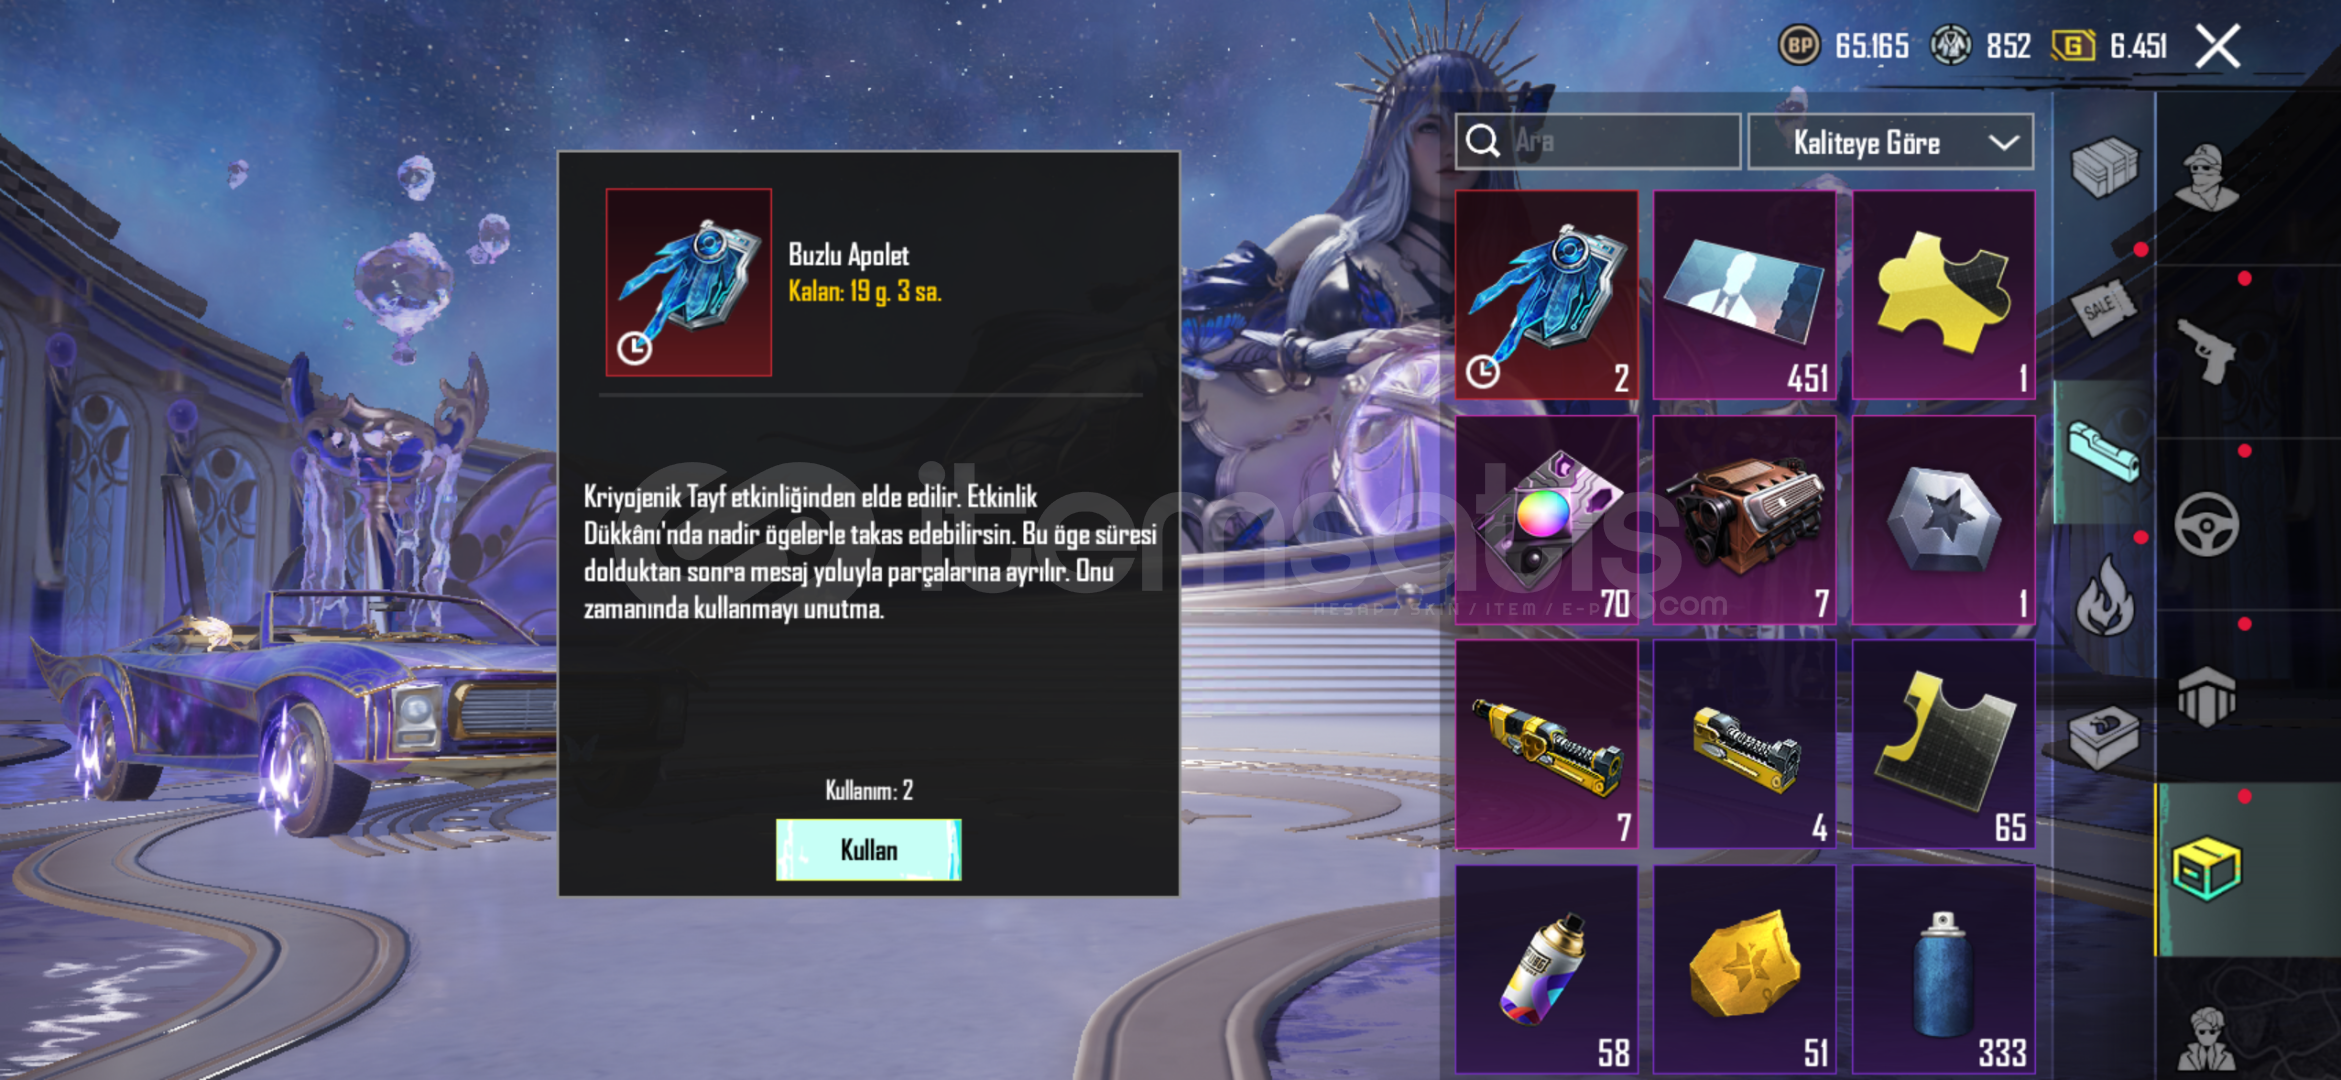
Task: Open the steering wheel vehicles category
Action: (x=2206, y=524)
